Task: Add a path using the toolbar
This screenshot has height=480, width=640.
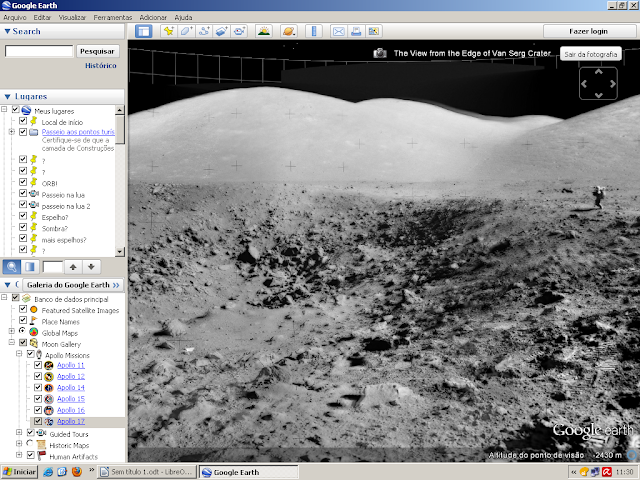Action: pyautogui.click(x=204, y=31)
